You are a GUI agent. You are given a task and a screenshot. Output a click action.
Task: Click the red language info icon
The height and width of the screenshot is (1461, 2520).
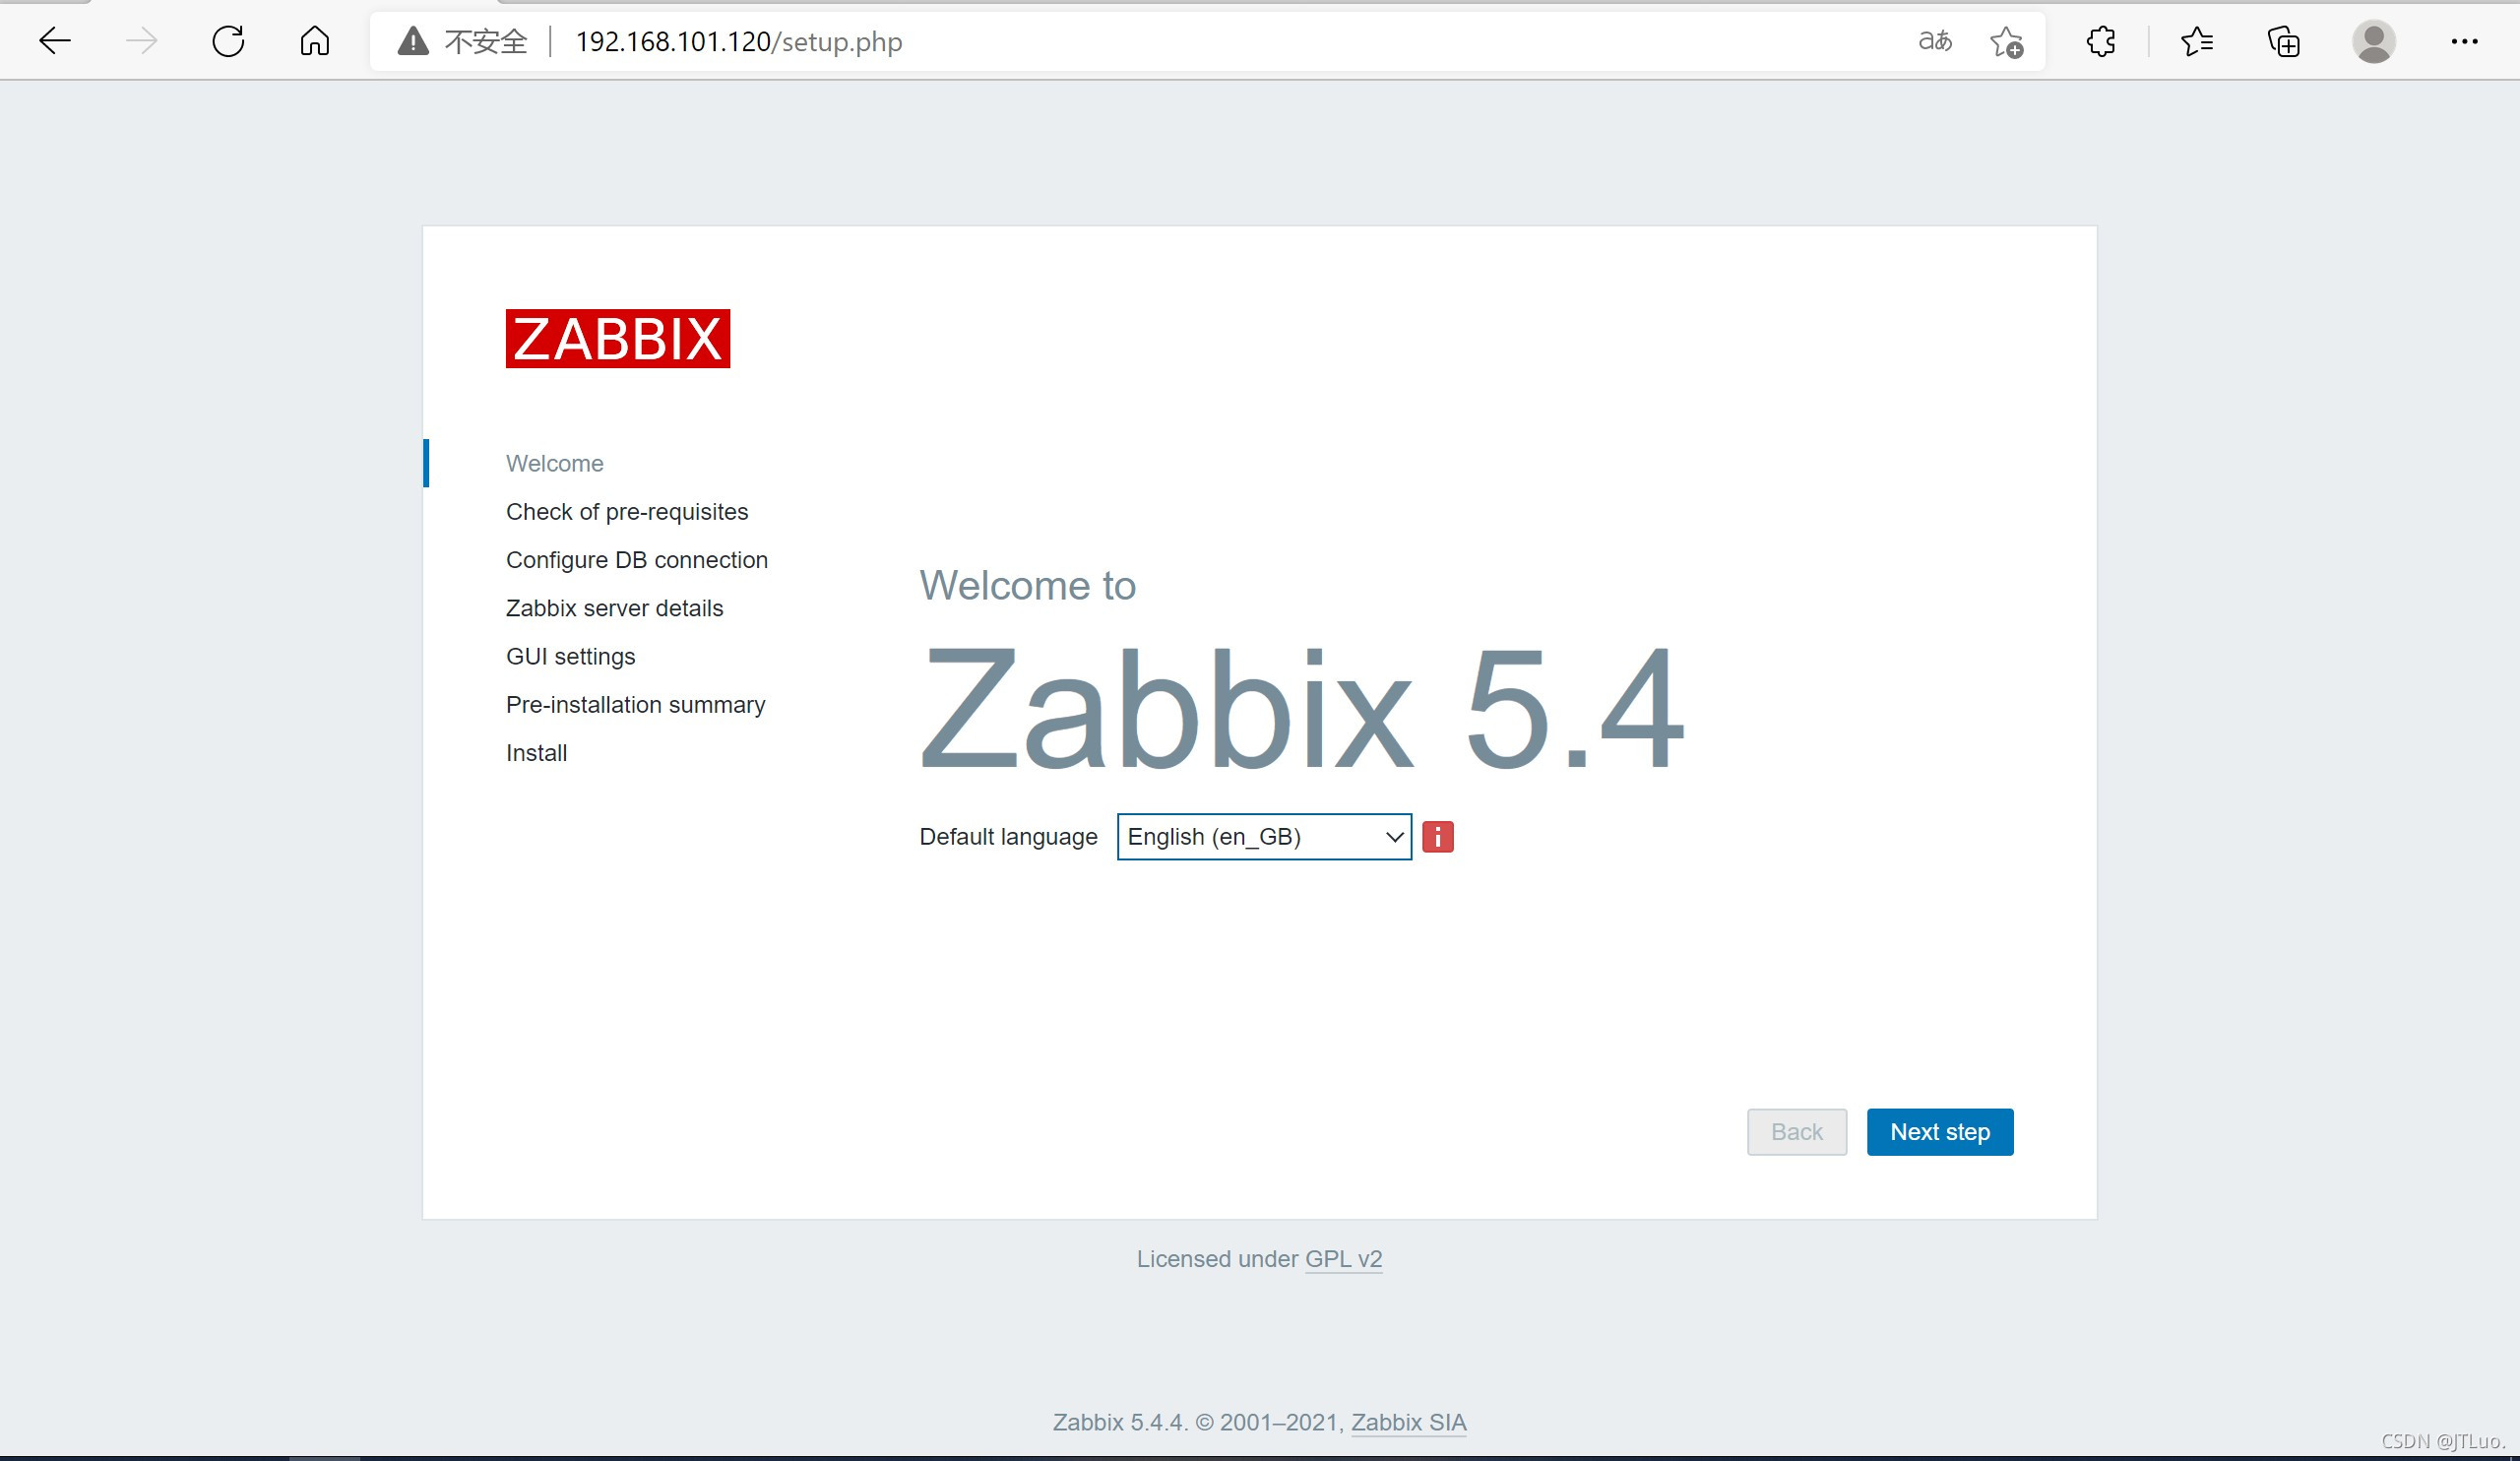(x=1437, y=837)
